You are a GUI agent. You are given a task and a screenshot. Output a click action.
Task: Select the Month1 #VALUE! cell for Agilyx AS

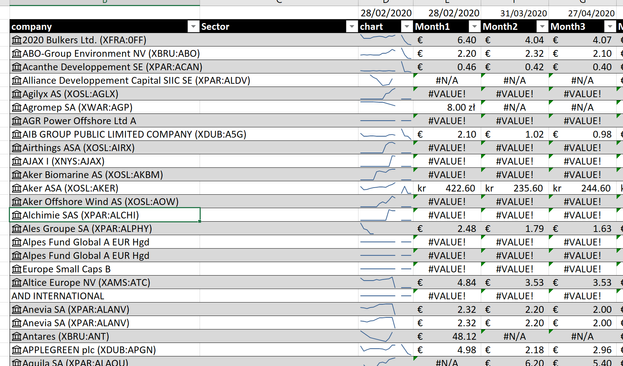447,94
